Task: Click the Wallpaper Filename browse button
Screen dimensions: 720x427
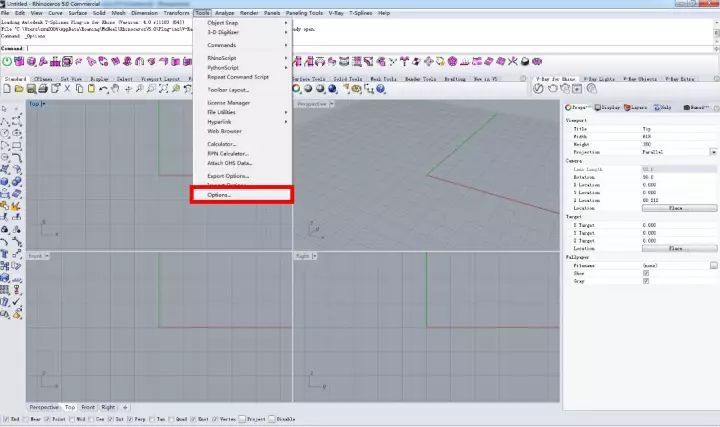Action: pos(713,265)
